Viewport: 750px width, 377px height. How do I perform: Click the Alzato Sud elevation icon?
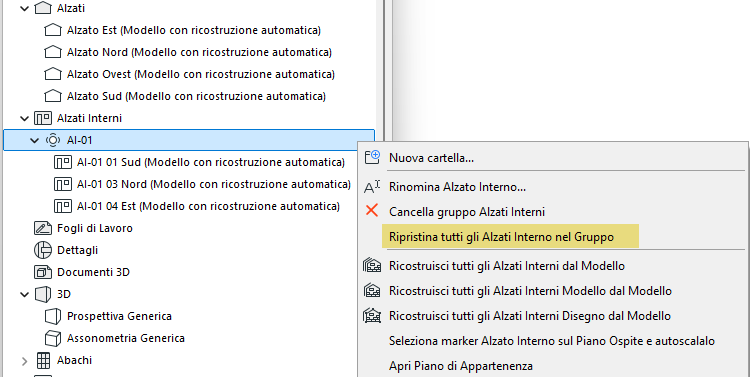53,96
